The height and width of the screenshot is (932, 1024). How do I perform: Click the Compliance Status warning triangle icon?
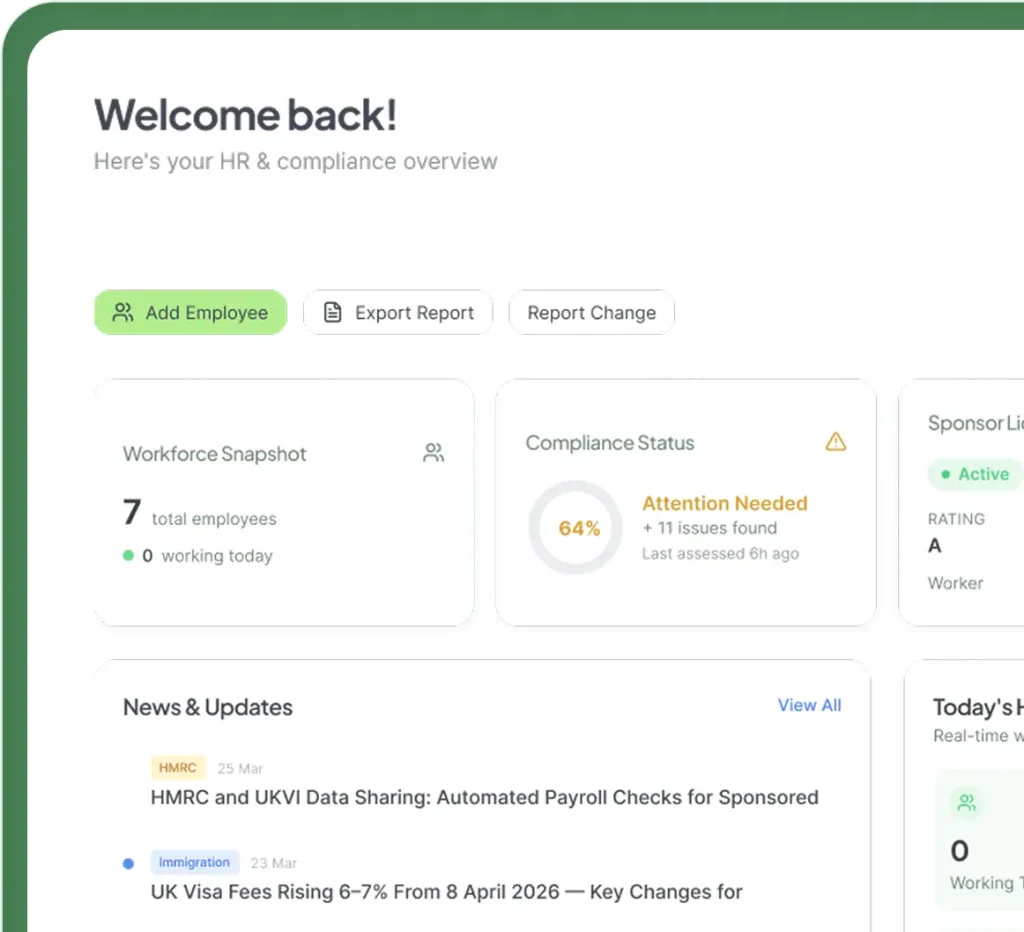(x=835, y=442)
